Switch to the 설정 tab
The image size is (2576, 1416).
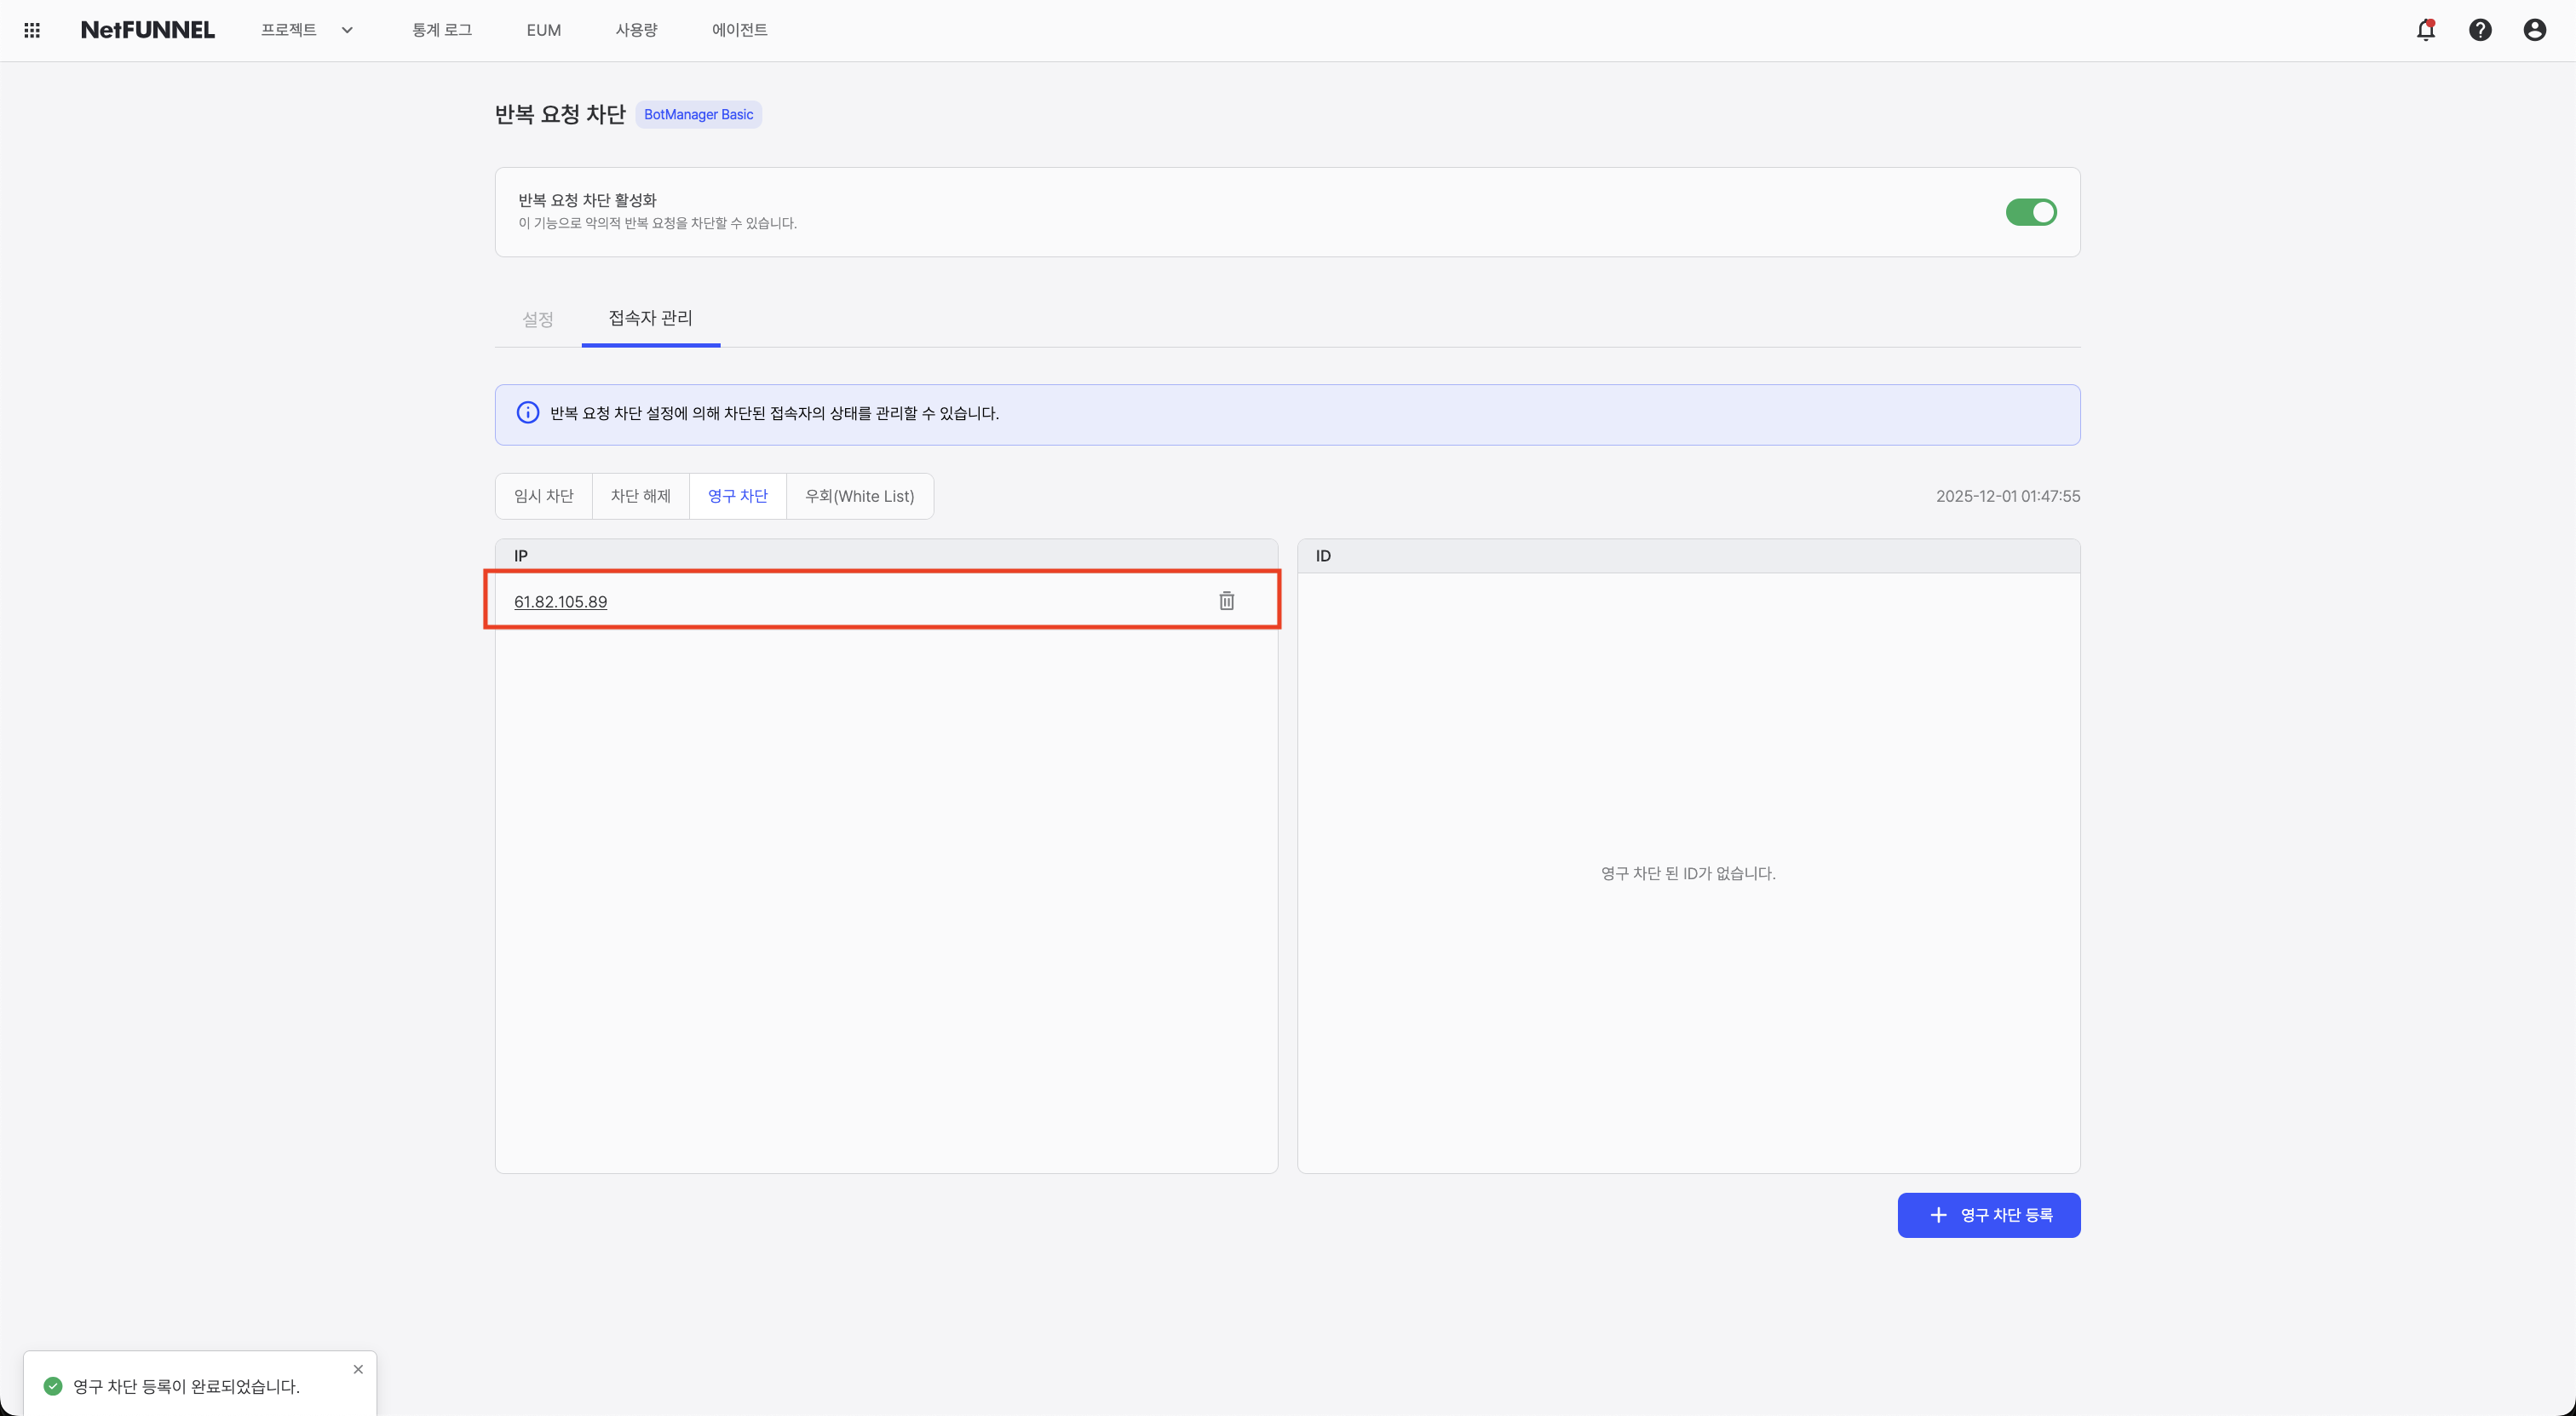pos(537,319)
